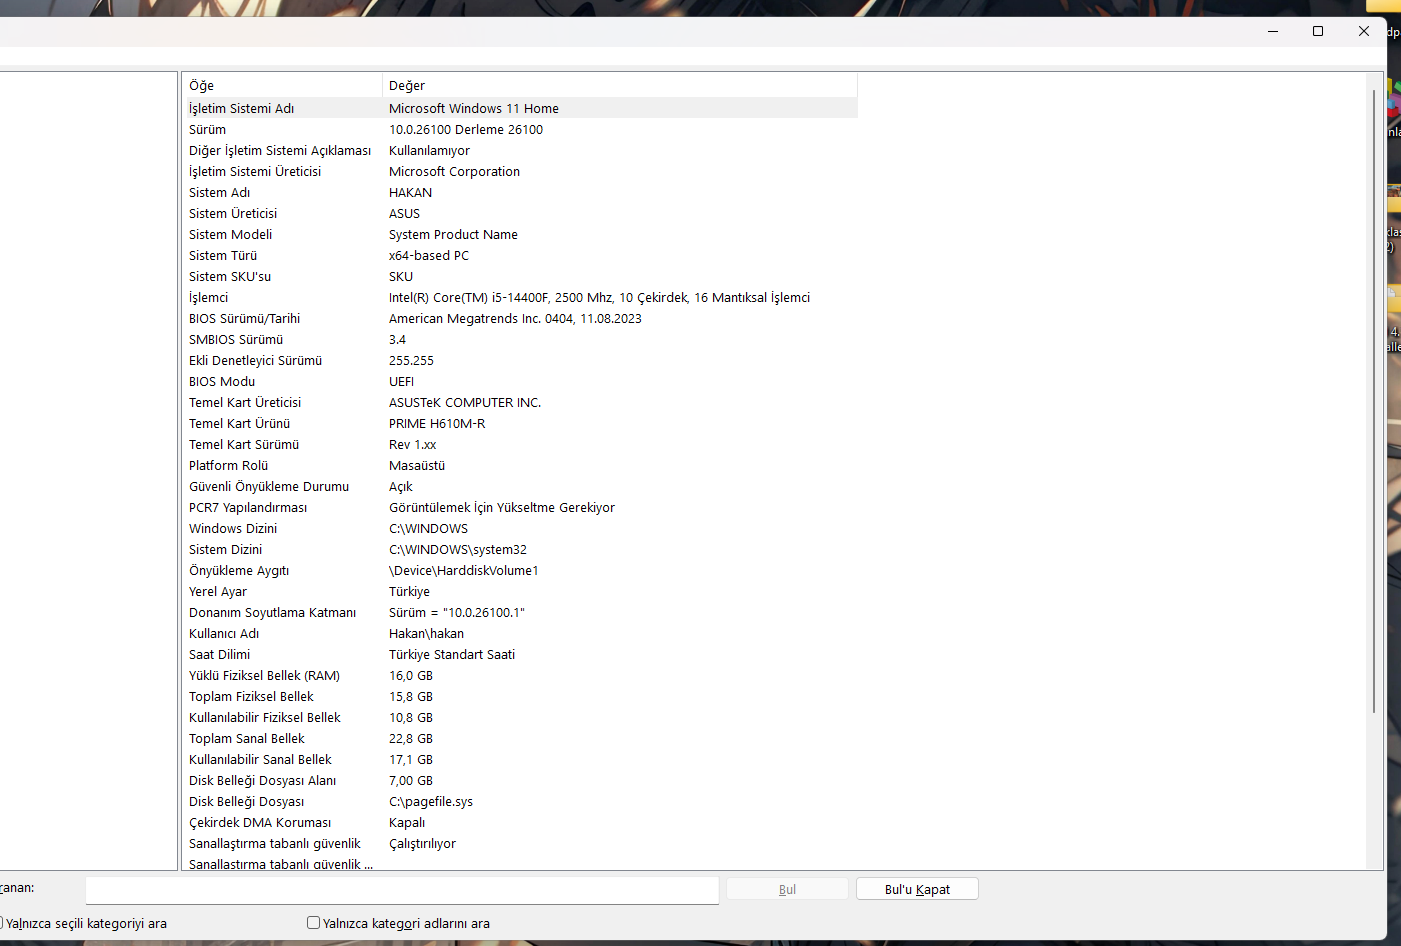Select the 'Donanım Soyutlama Katmanı' row
This screenshot has height=946, width=1401.
(520, 613)
